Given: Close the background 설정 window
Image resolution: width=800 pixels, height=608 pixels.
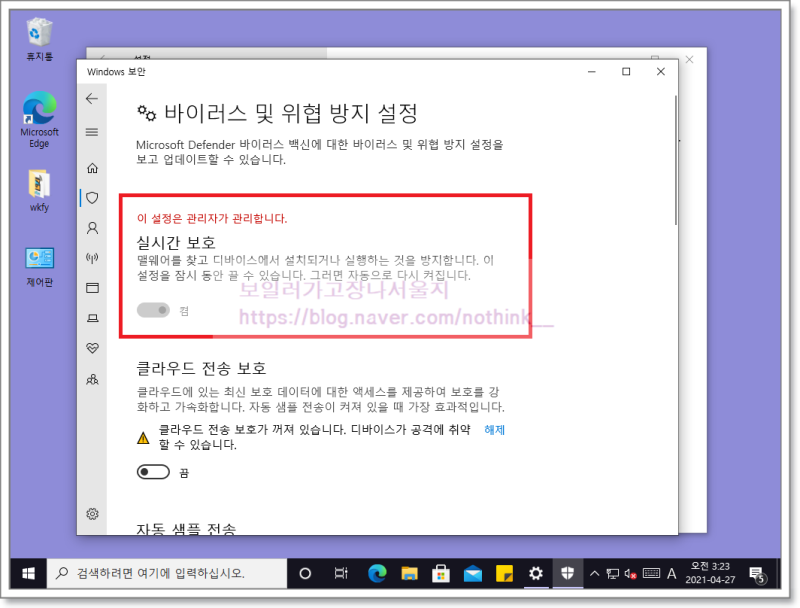Looking at the screenshot, I should [689, 60].
